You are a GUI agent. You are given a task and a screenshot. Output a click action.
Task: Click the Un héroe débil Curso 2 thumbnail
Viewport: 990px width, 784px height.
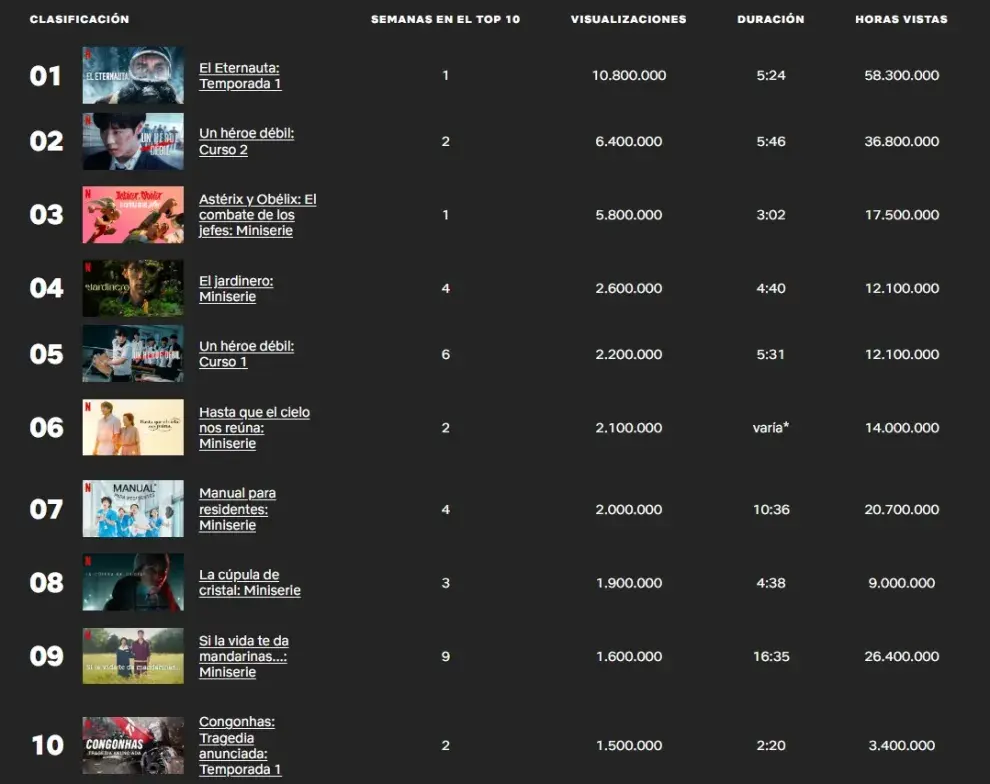(133, 141)
